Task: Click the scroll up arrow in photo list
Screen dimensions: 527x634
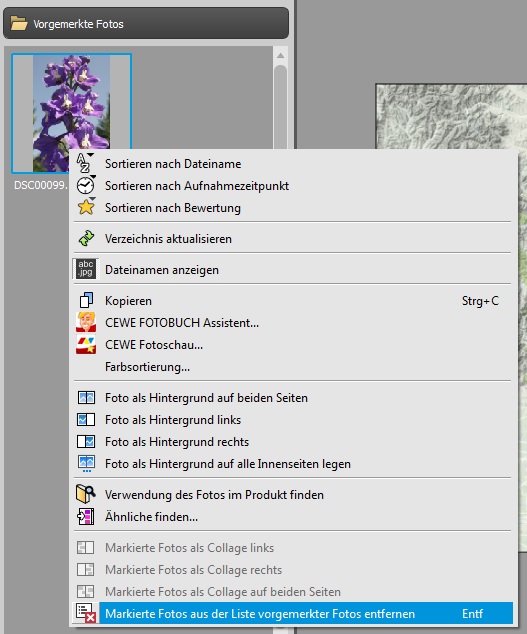Action: point(280,55)
